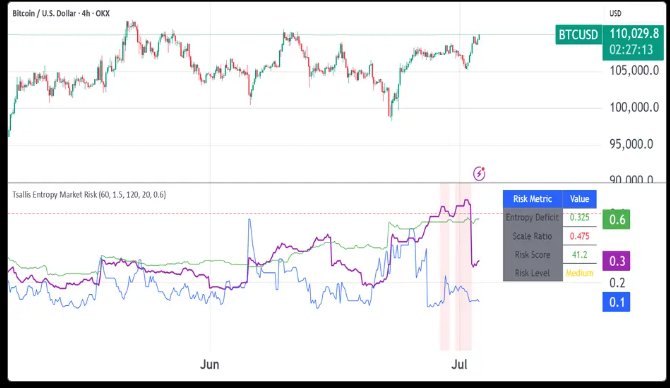The width and height of the screenshot is (670, 388).
Task: Click the 0.475 scale ratio value
Action: tap(579, 236)
